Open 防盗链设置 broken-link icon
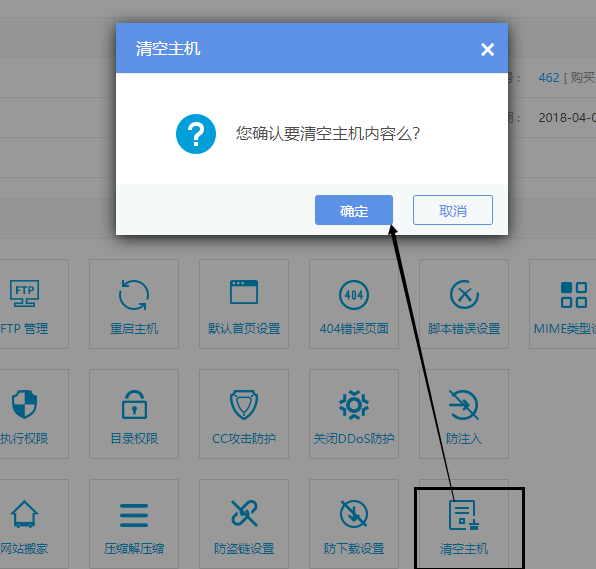The image size is (596, 569). point(244,514)
